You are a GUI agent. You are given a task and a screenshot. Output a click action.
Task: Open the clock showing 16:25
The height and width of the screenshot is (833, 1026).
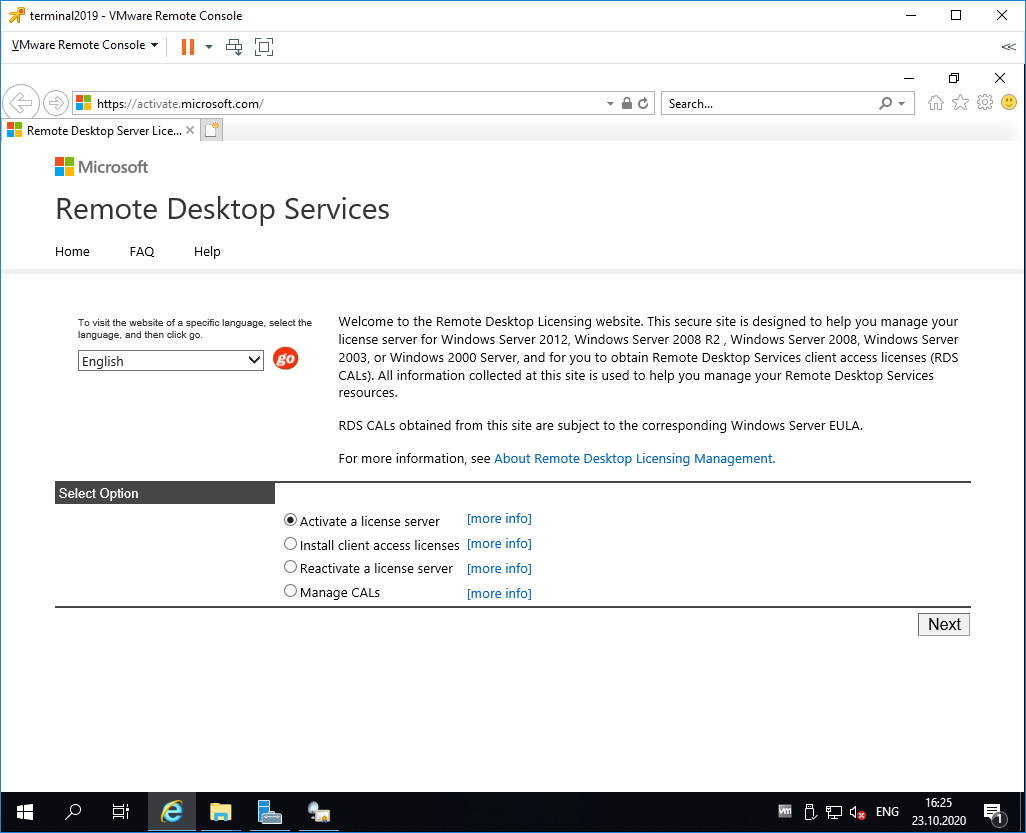pyautogui.click(x=939, y=812)
